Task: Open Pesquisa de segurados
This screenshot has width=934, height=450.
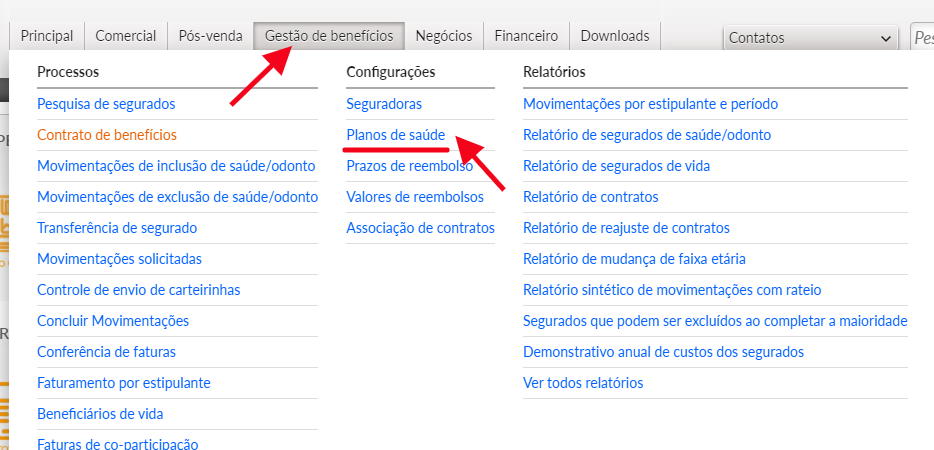Action: pos(106,104)
